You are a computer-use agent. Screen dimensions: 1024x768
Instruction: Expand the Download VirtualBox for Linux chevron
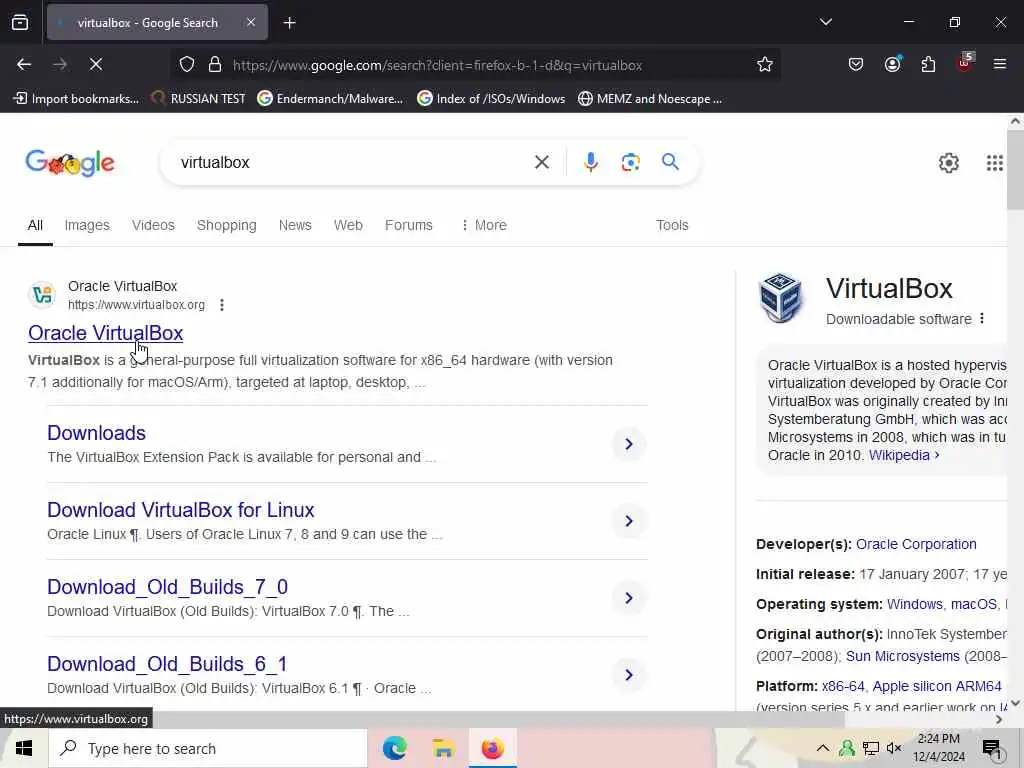coord(629,521)
